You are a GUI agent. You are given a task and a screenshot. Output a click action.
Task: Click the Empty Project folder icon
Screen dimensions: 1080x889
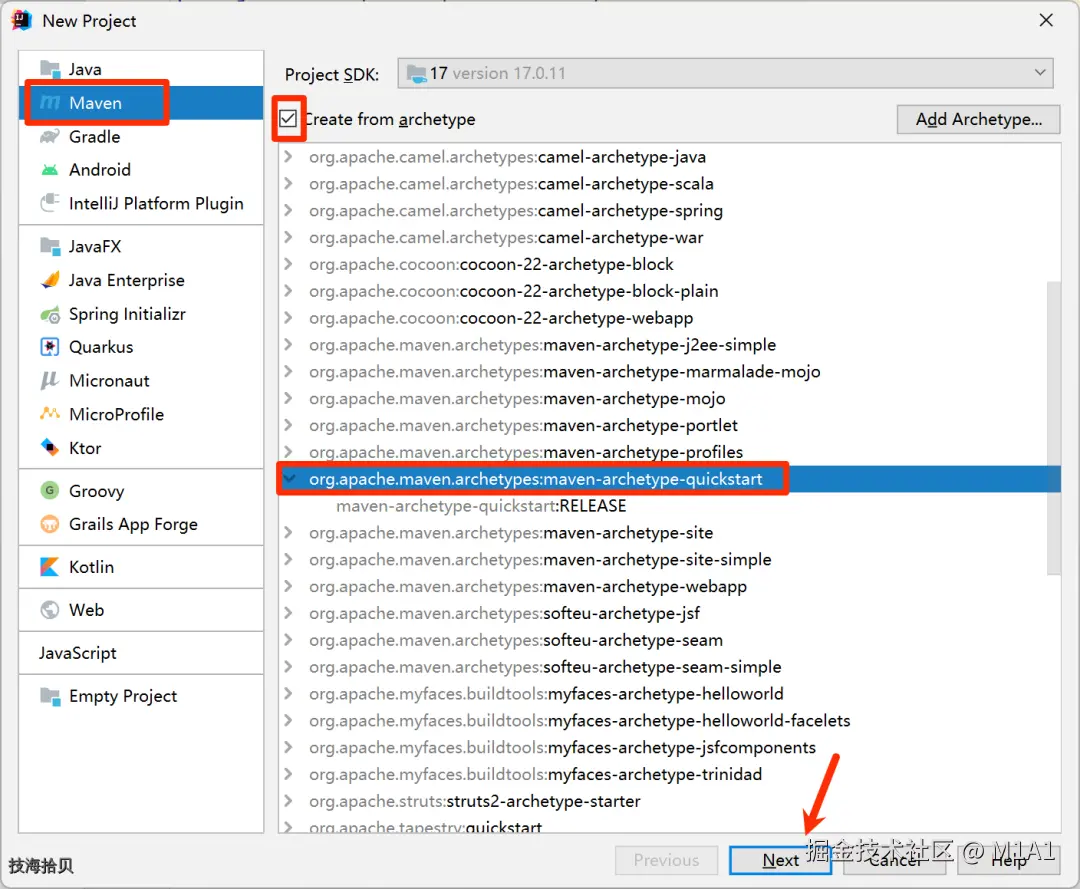50,696
